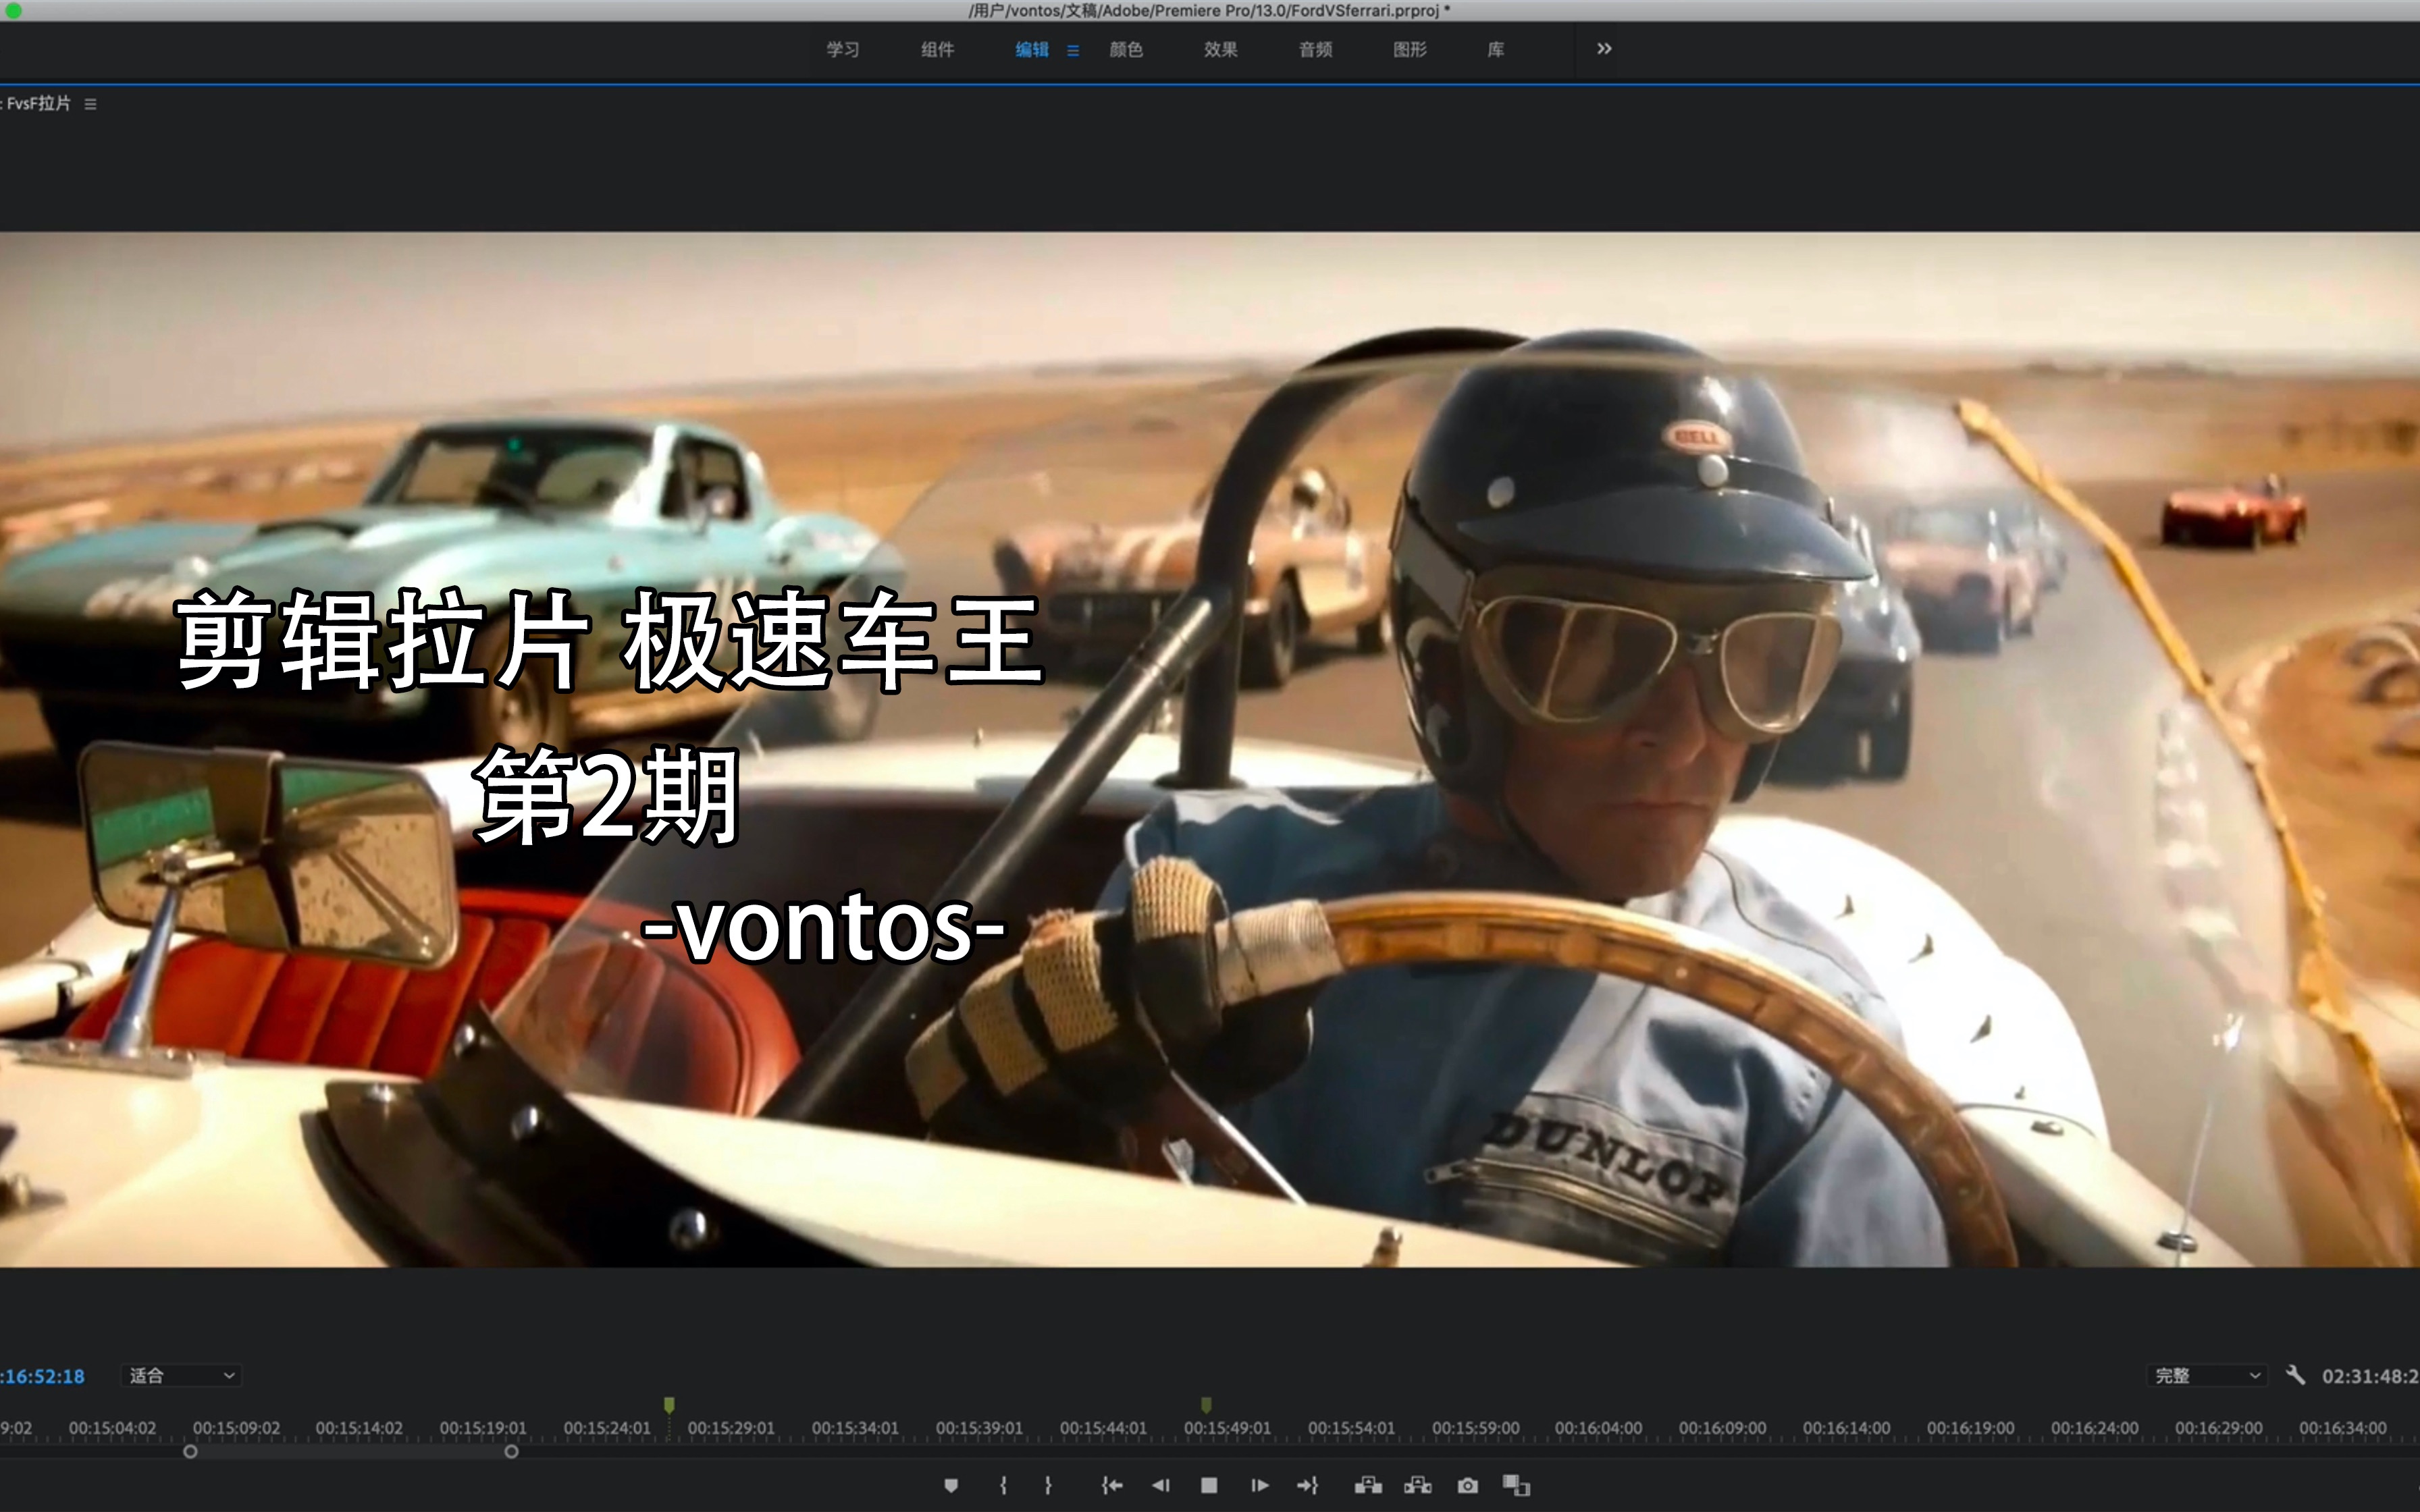This screenshot has width=2420, height=1512.
Task: Click the FvsF拉片 sequence tab title
Action: click(37, 103)
